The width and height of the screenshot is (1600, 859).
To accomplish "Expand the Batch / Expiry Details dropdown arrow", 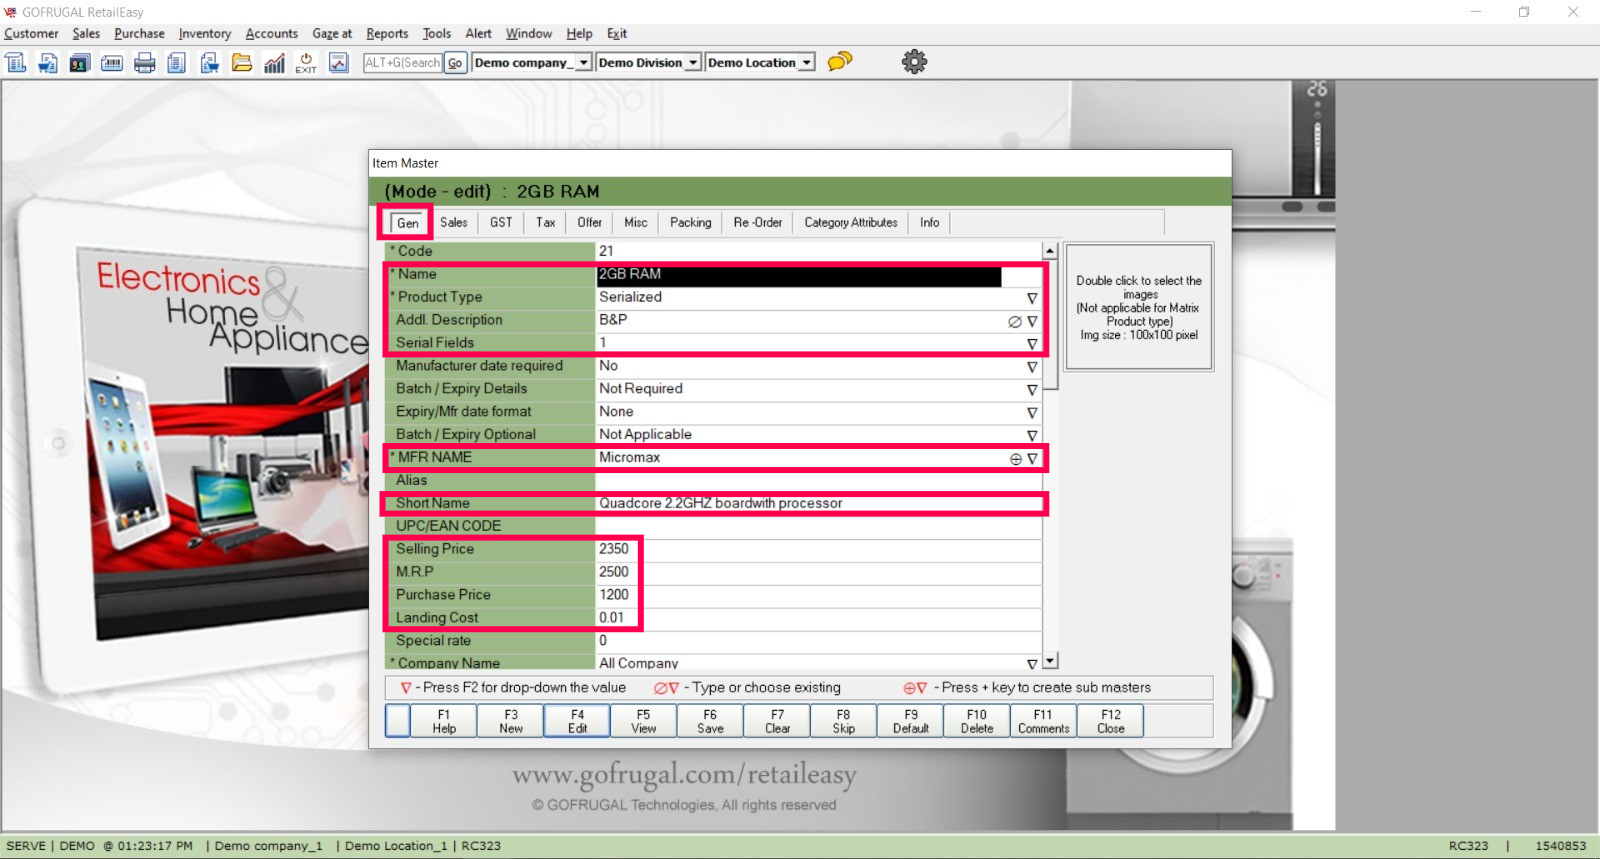I will click(x=1032, y=390).
